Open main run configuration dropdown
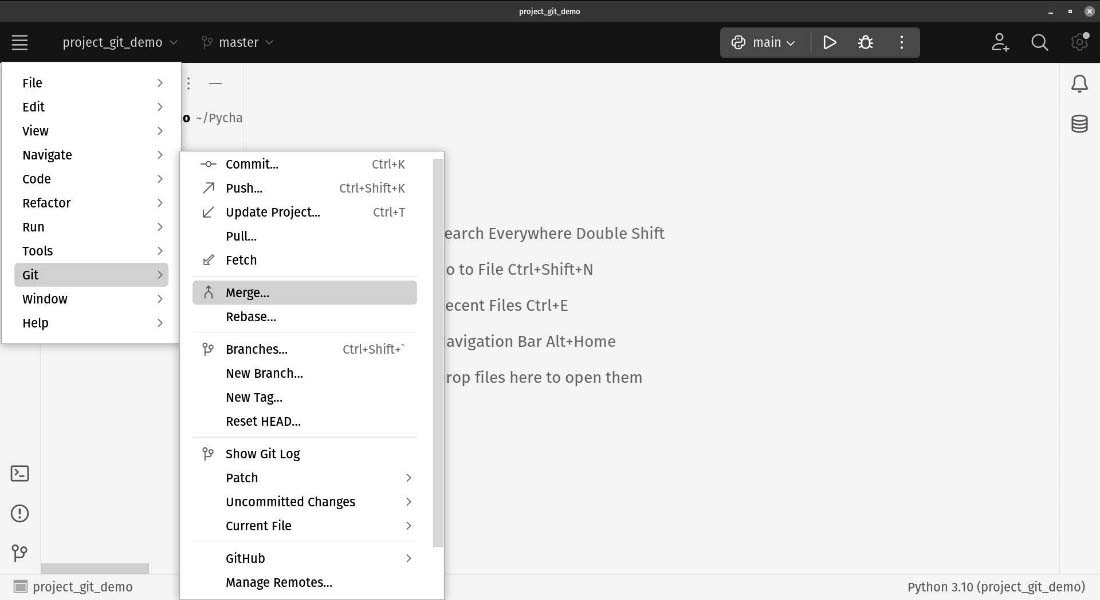This screenshot has height=600, width=1100. tap(763, 43)
